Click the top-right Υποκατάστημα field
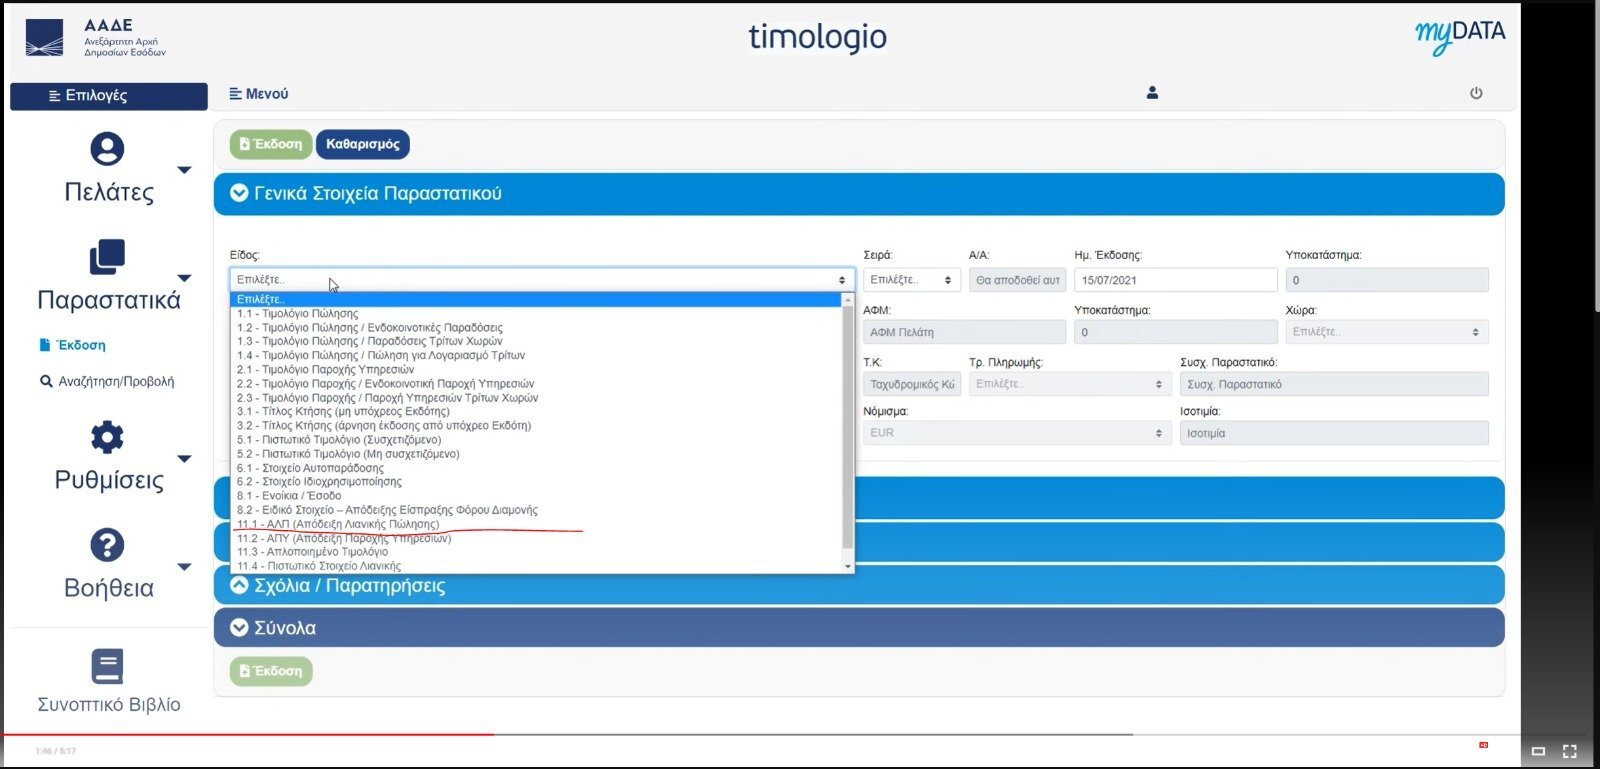 pos(1387,280)
